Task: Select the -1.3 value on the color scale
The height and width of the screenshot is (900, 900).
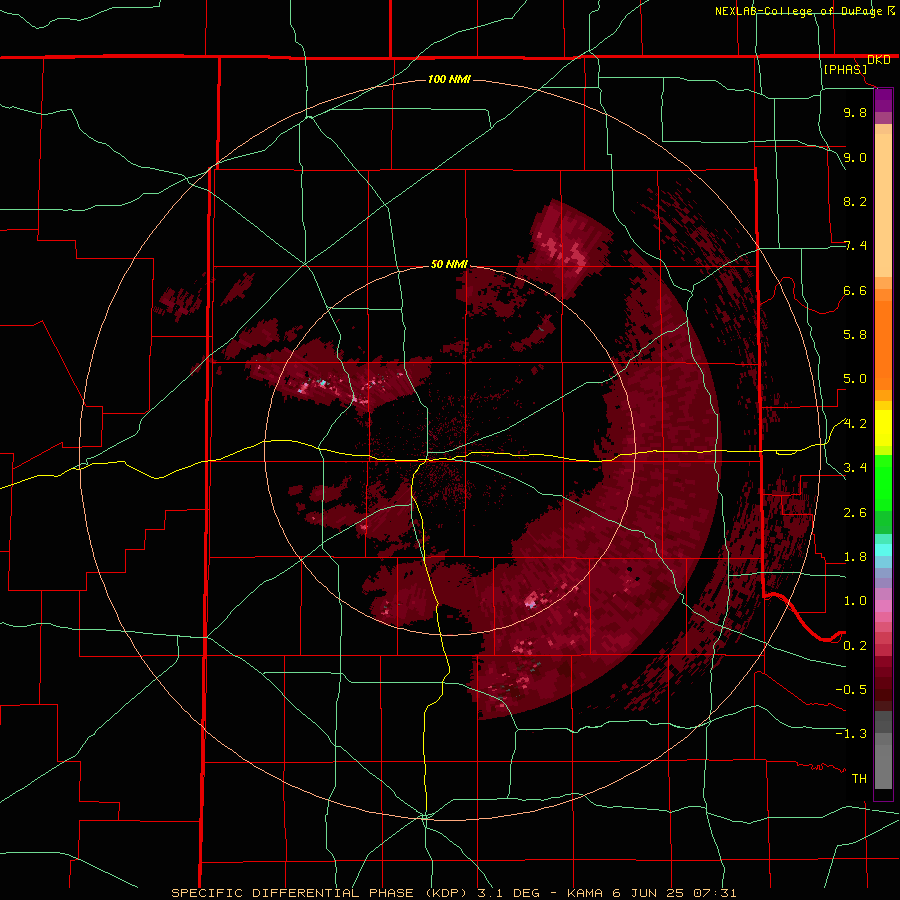Action: 851,734
